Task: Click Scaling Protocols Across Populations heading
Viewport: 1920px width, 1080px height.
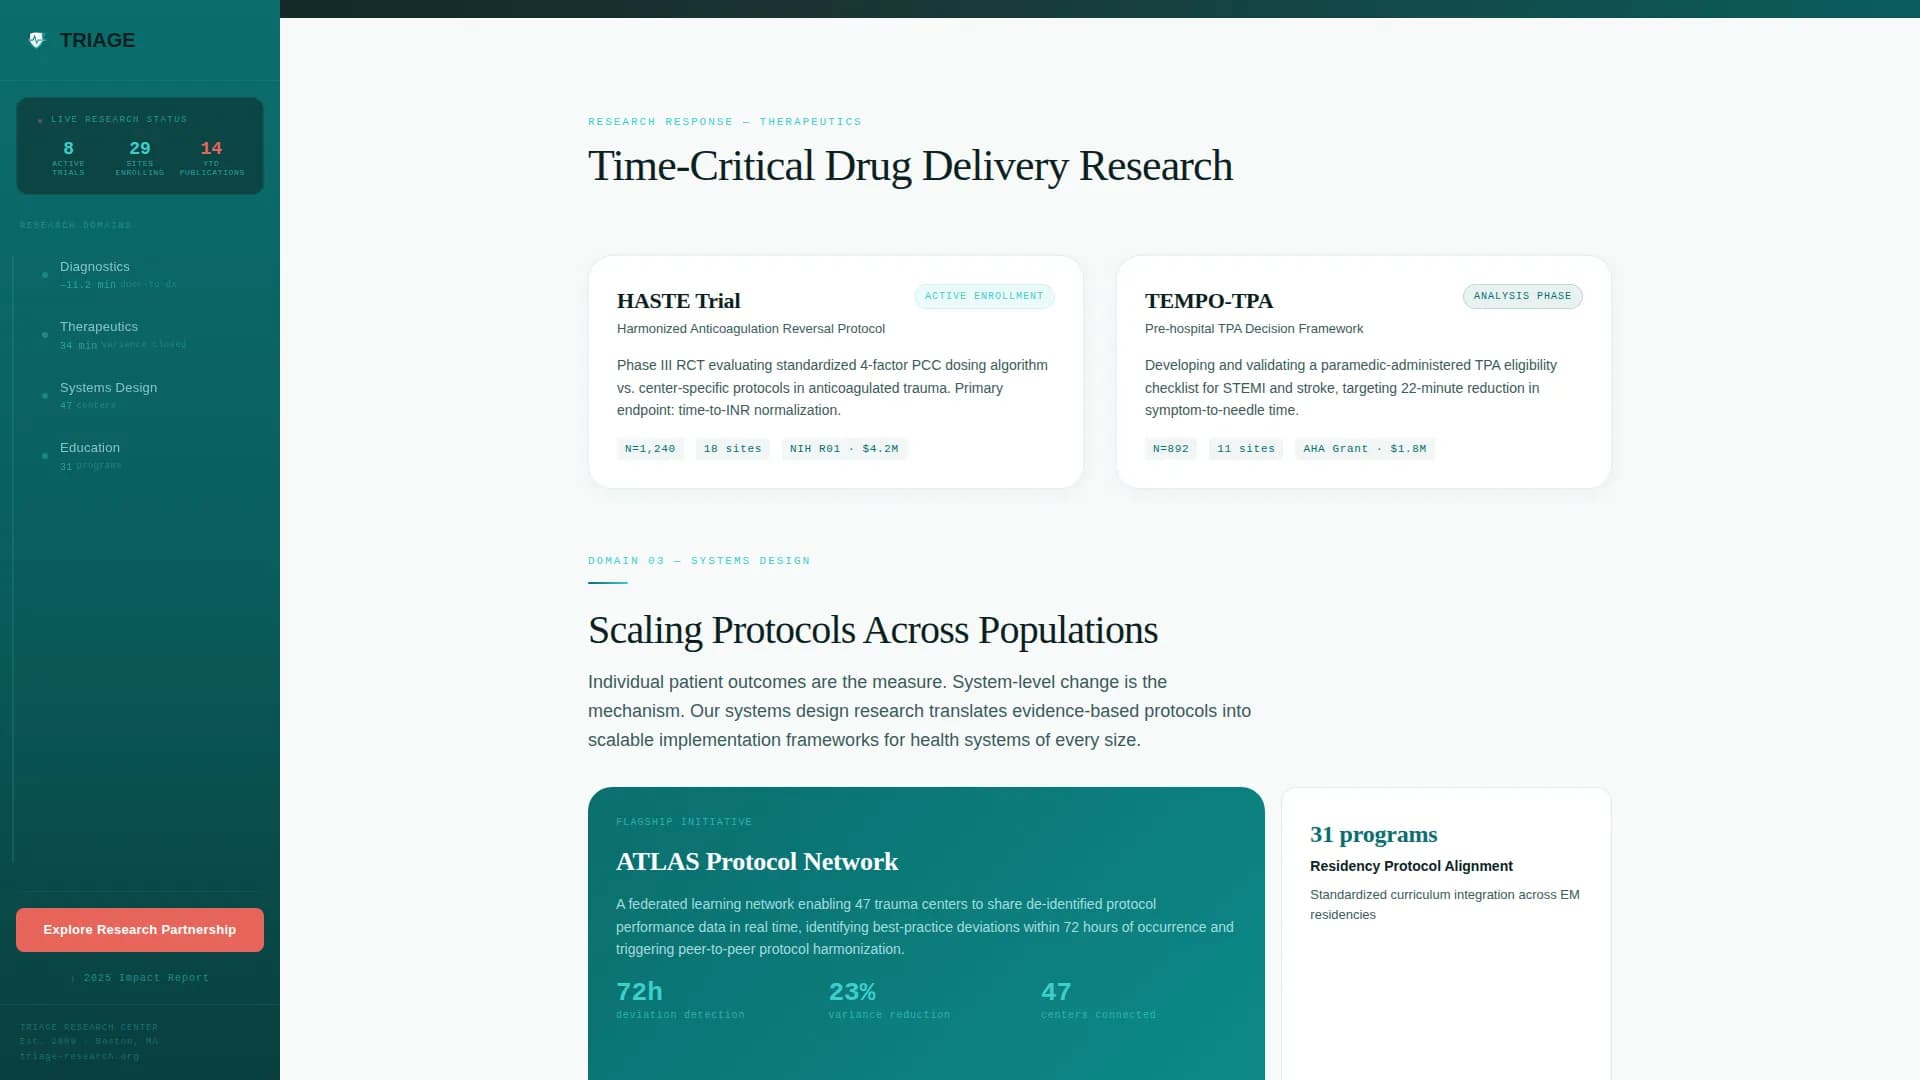Action: click(873, 630)
